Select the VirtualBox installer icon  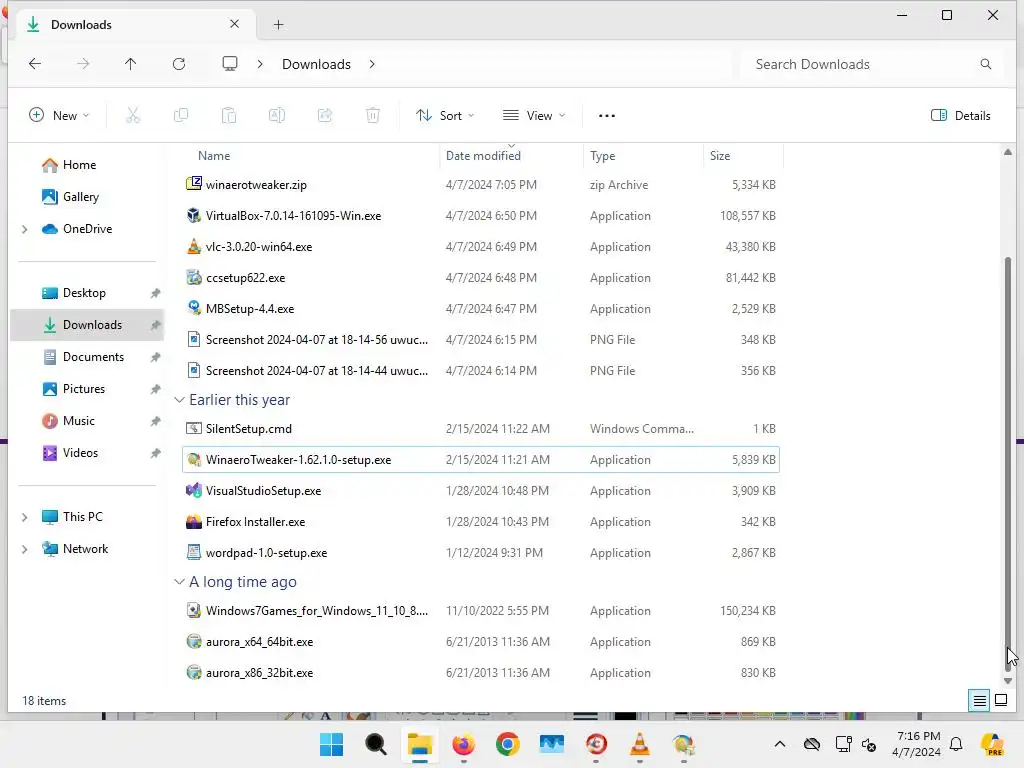pyautogui.click(x=193, y=215)
